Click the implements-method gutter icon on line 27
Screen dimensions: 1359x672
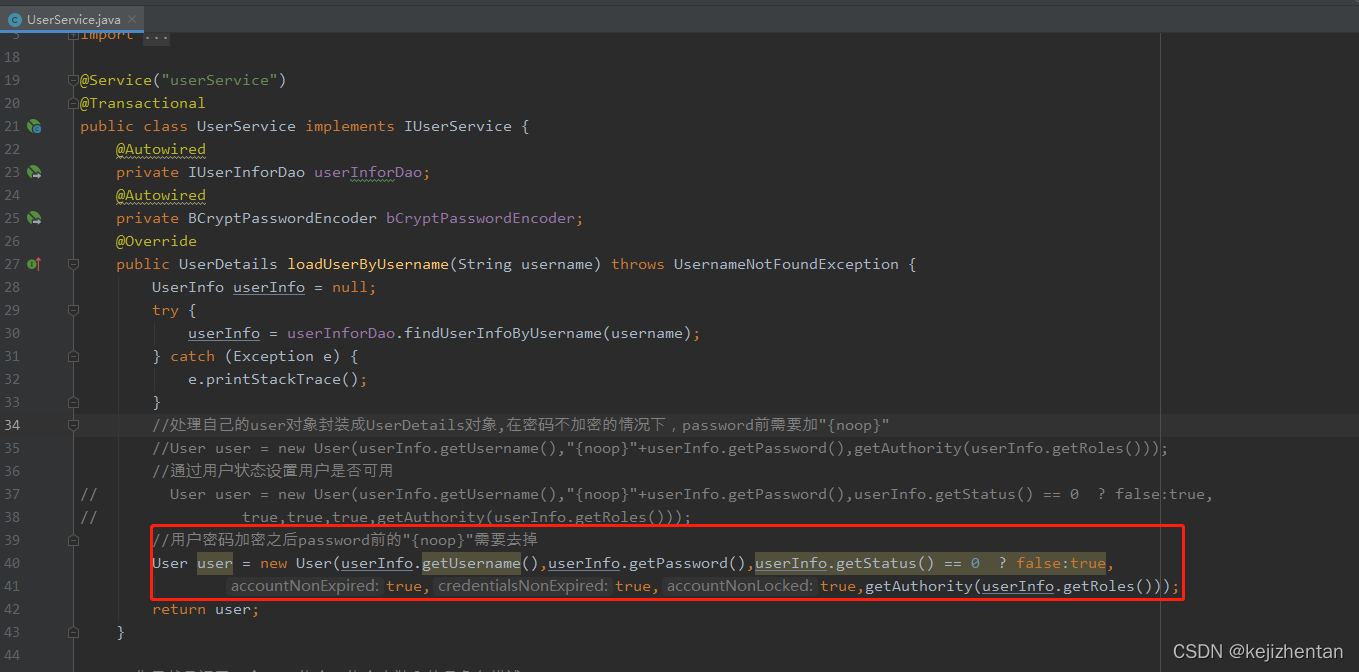34,264
